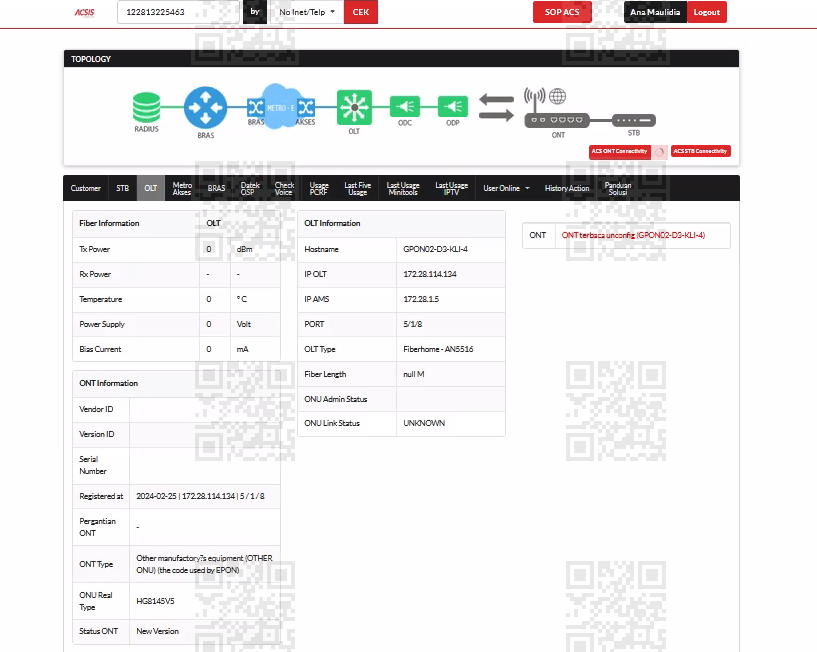Click the AKSES switch icon in topology
This screenshot has width=817, height=652.
306,107
